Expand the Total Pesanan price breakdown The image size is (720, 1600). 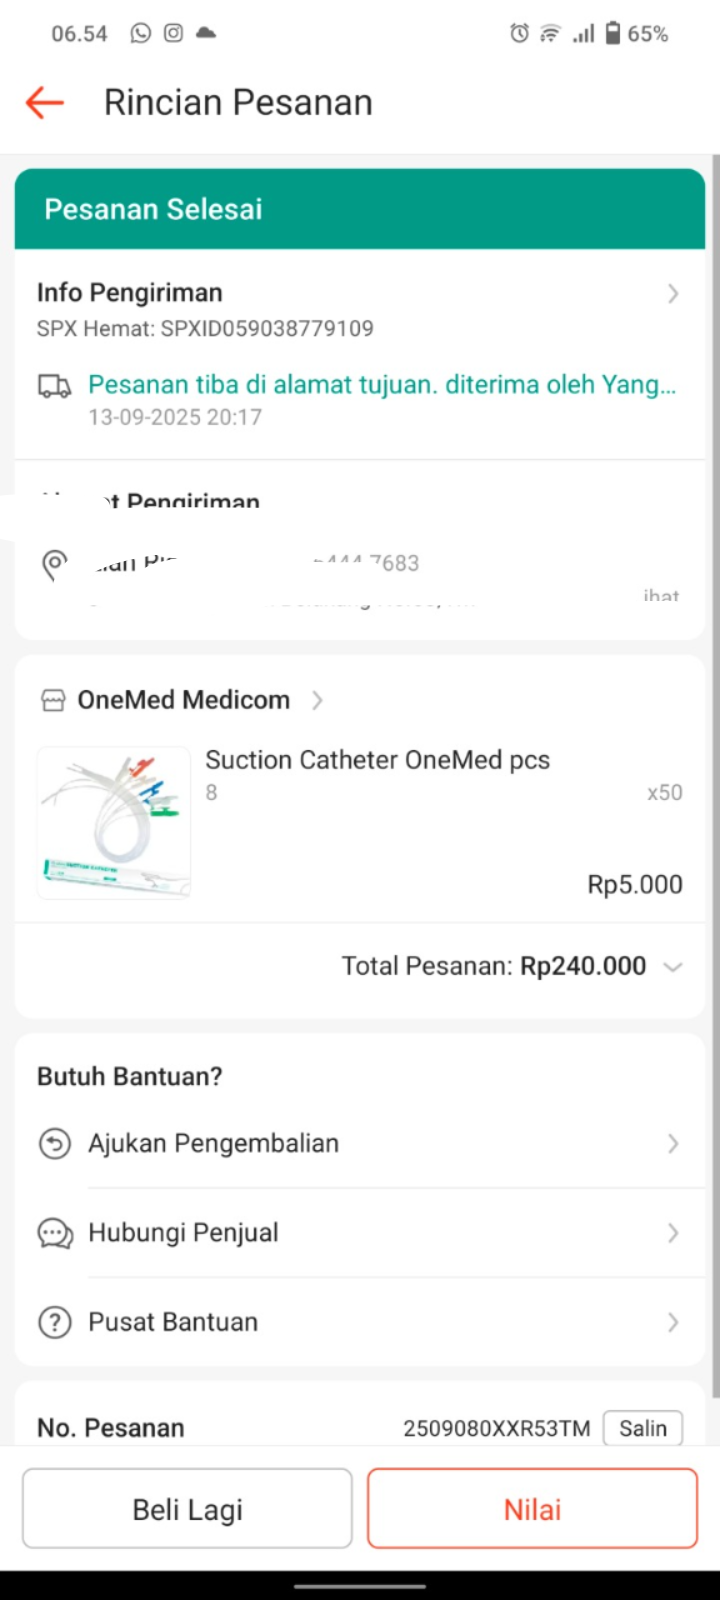[673, 967]
